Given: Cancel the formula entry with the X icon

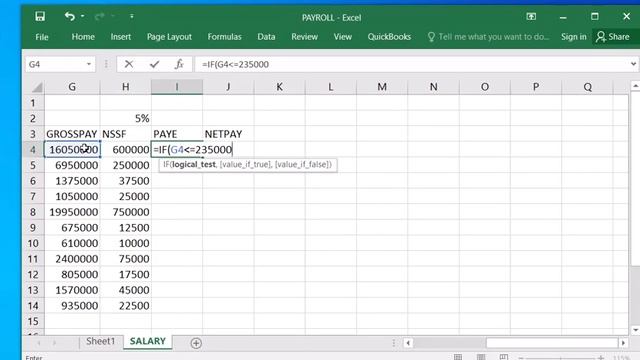Looking at the screenshot, I should (129, 64).
